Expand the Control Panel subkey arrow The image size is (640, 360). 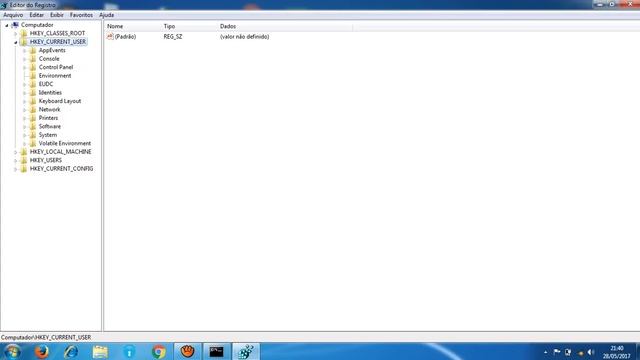click(x=24, y=67)
